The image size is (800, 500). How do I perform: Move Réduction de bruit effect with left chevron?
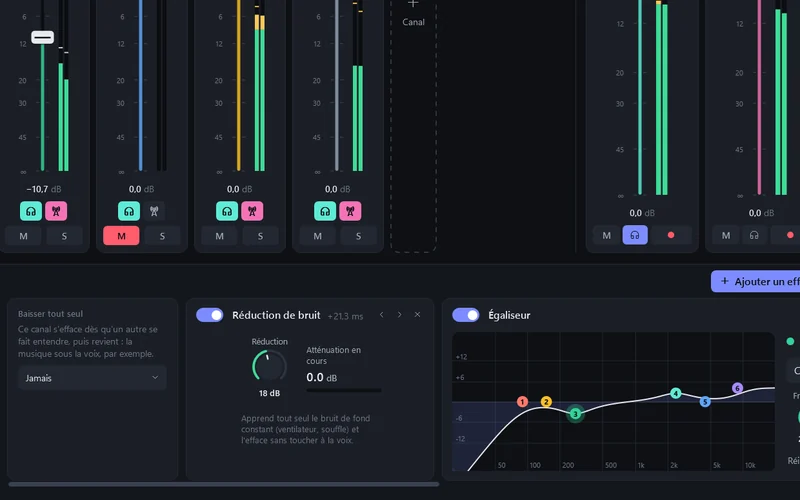point(382,315)
